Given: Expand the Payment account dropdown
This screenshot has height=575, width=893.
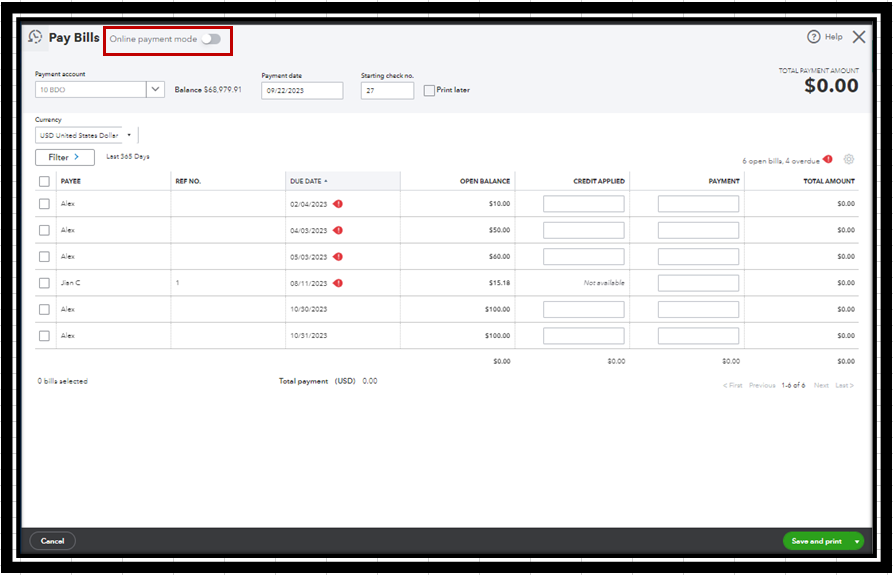Looking at the screenshot, I should 155,89.
